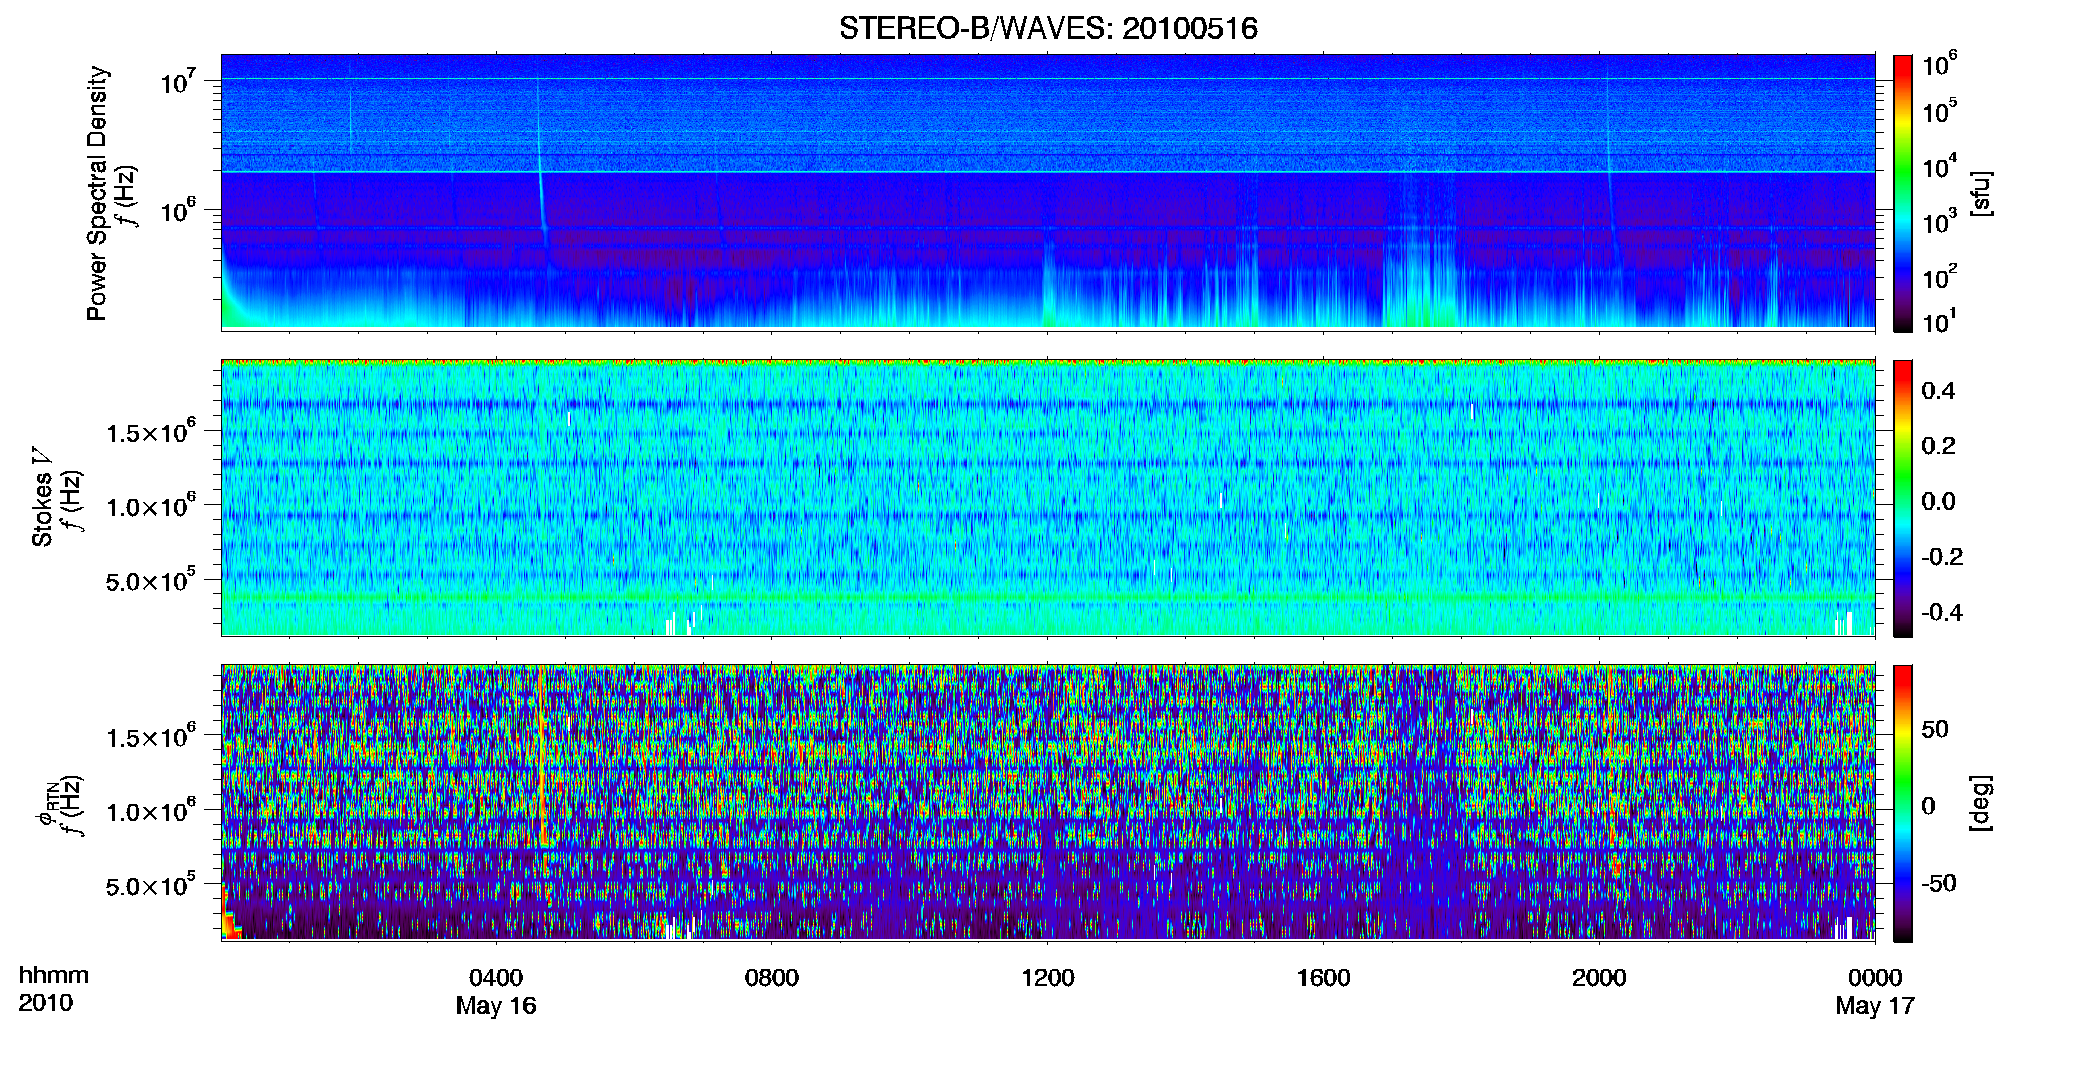Click the 1600 time label
This screenshot has height=1080, width=2096.
(1323, 977)
